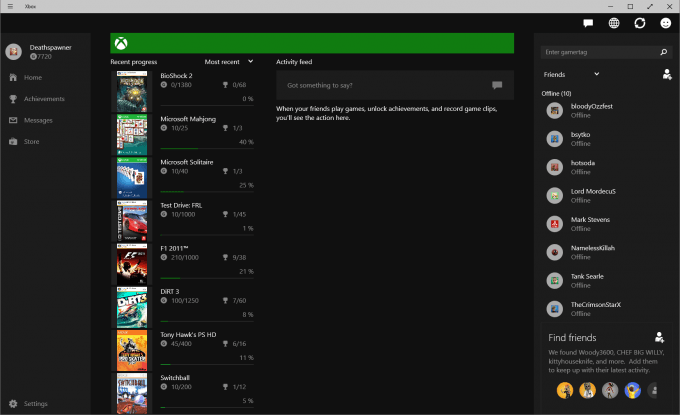Image resolution: width=680 pixels, height=415 pixels.
Task: Open the Microsoft Mahjong game title
Action: coord(188,119)
